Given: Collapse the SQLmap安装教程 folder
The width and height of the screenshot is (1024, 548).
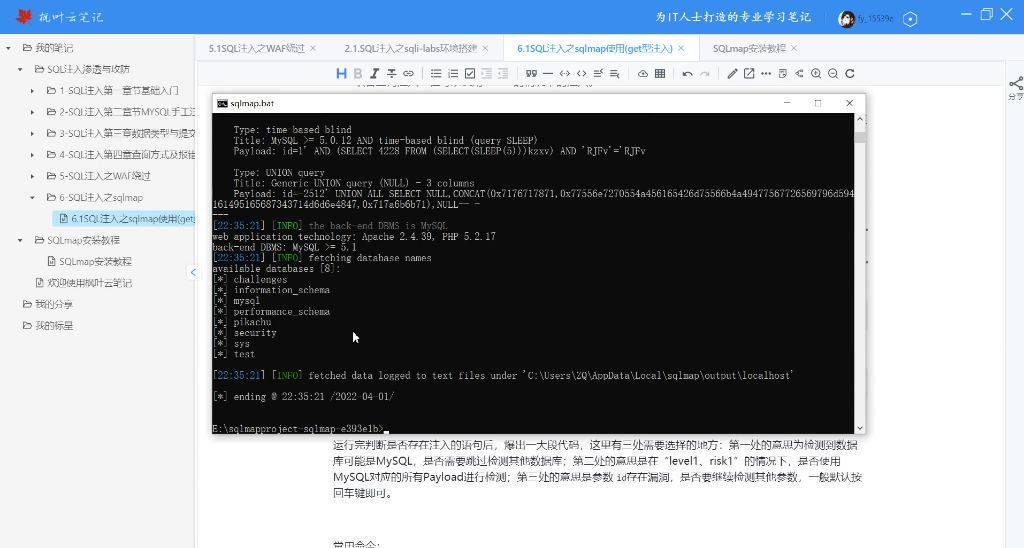Looking at the screenshot, I should [x=20, y=240].
